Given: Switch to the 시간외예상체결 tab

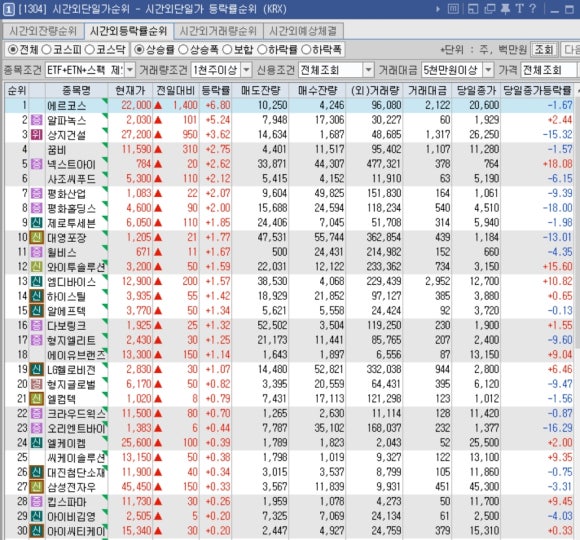Looking at the screenshot, I should [x=303, y=31].
